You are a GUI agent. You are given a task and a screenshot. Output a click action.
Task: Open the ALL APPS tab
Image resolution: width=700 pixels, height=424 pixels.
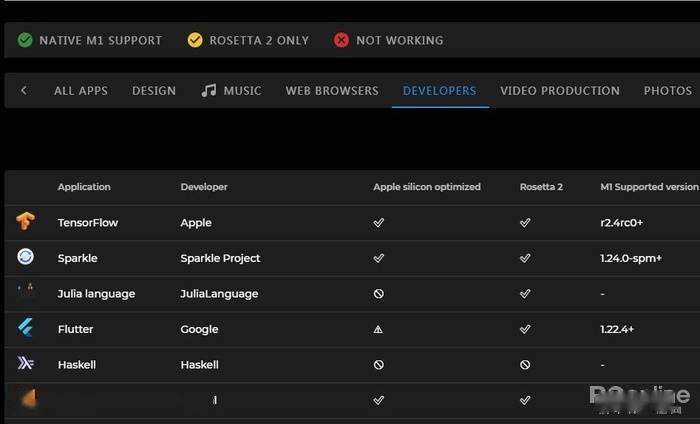pyautogui.click(x=81, y=91)
